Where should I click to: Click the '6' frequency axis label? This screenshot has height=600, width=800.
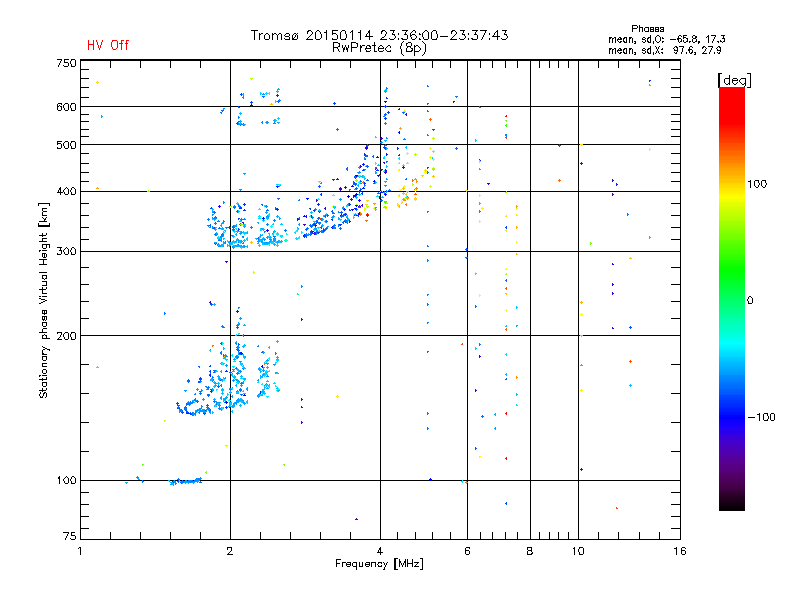(467, 551)
